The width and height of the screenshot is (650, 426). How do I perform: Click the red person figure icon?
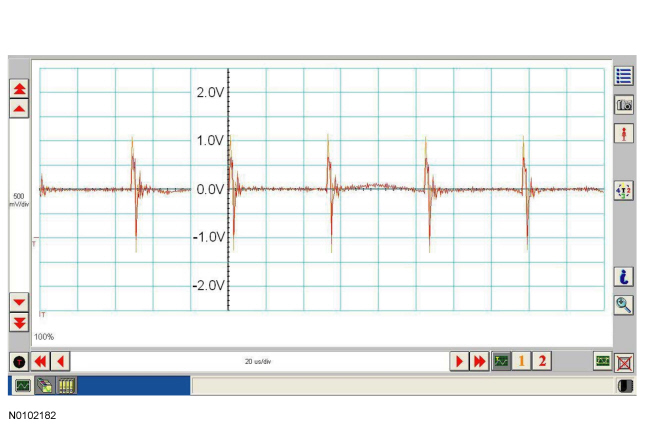click(x=624, y=133)
